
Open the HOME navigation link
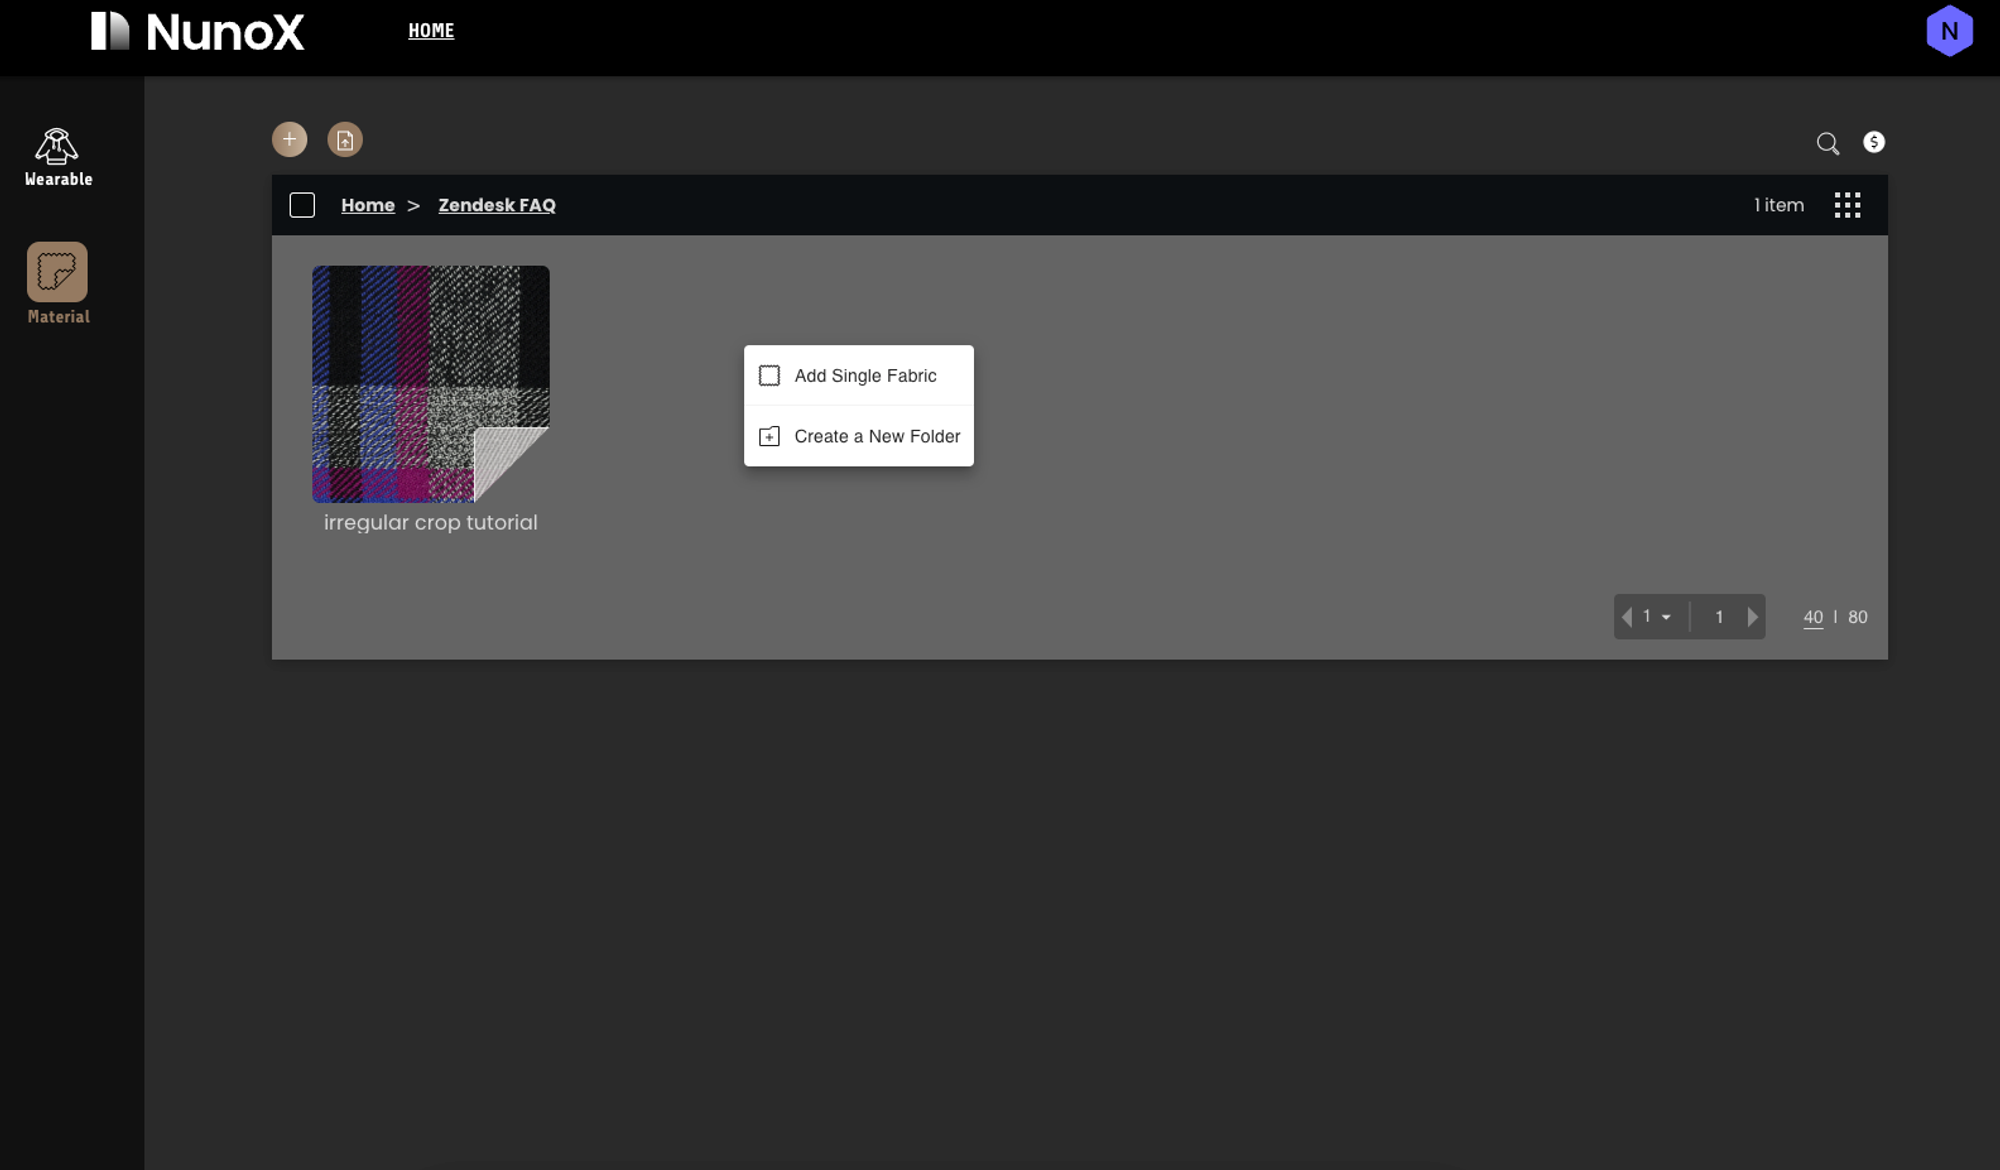tap(431, 31)
